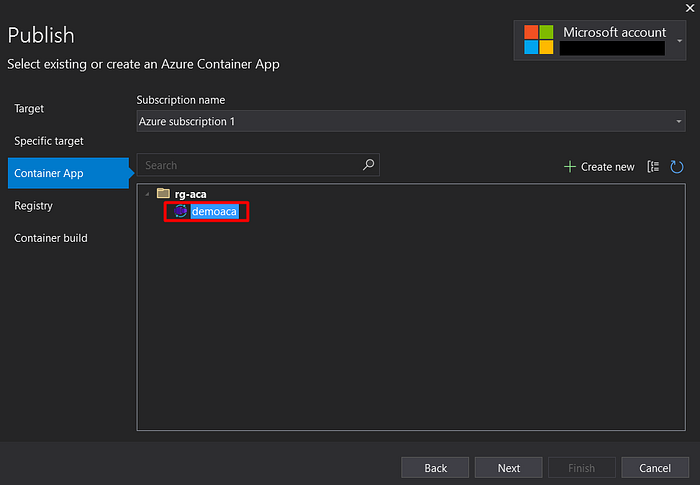
Task: Close the Publish dialog
Action: pos(690,8)
